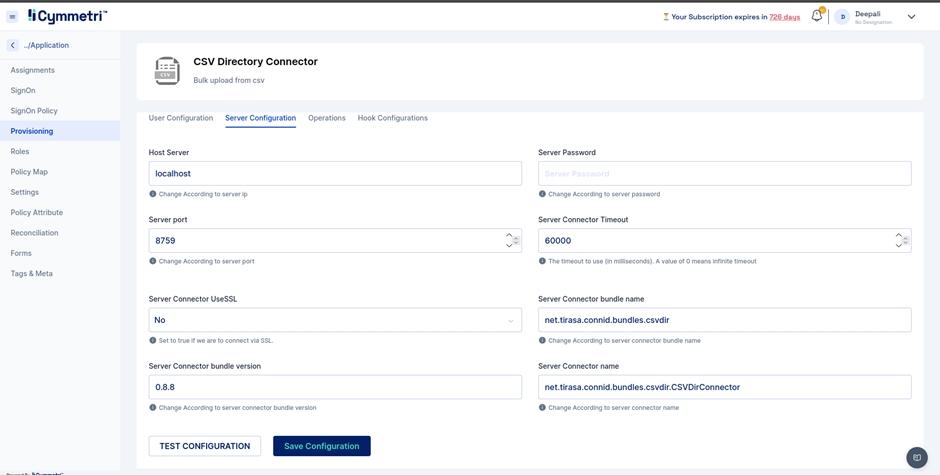Click the CSV connector file icon
Screen dimensions: 940x475
click(x=167, y=71)
